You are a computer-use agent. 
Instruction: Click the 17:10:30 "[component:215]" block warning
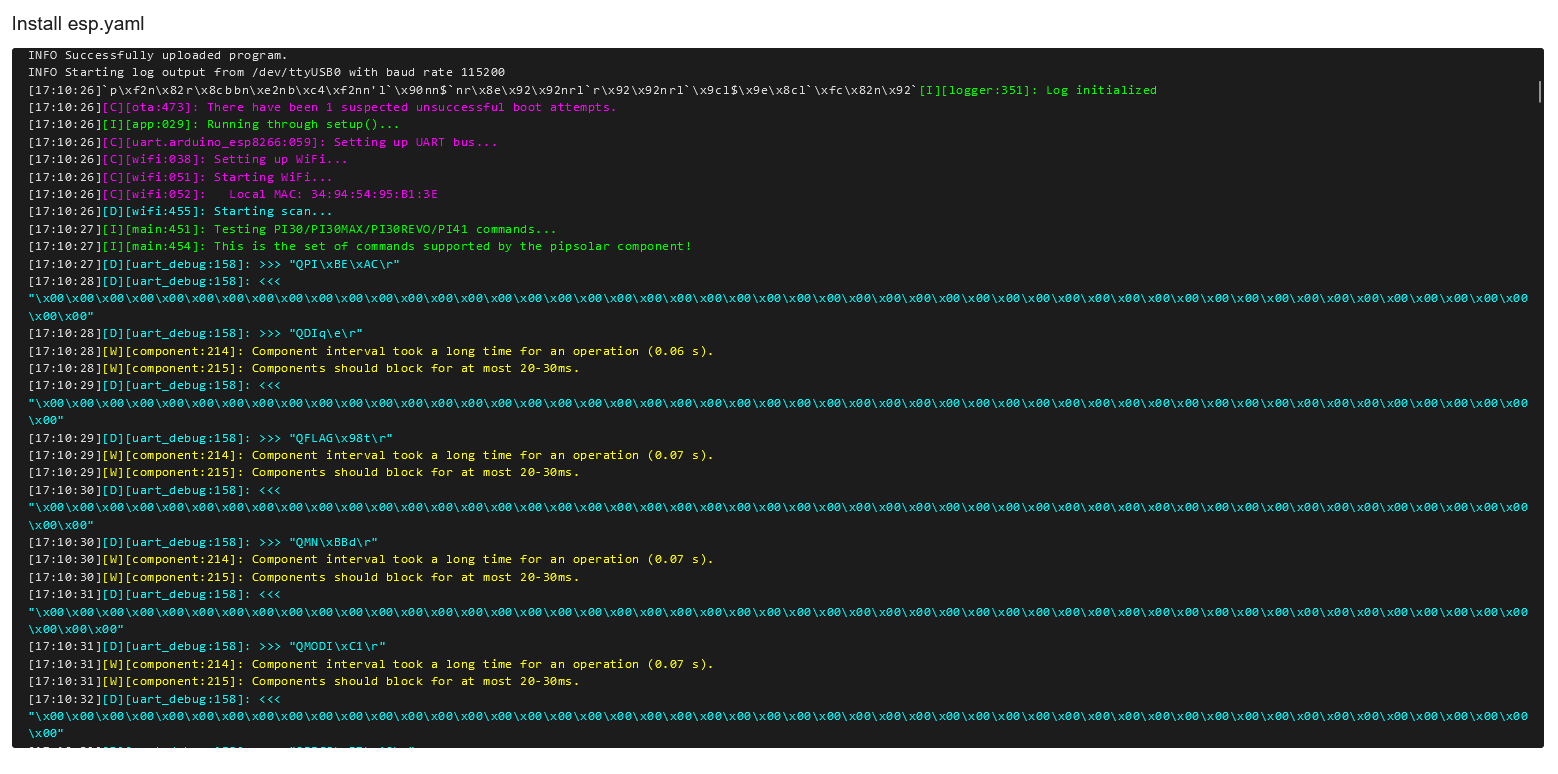[303, 577]
